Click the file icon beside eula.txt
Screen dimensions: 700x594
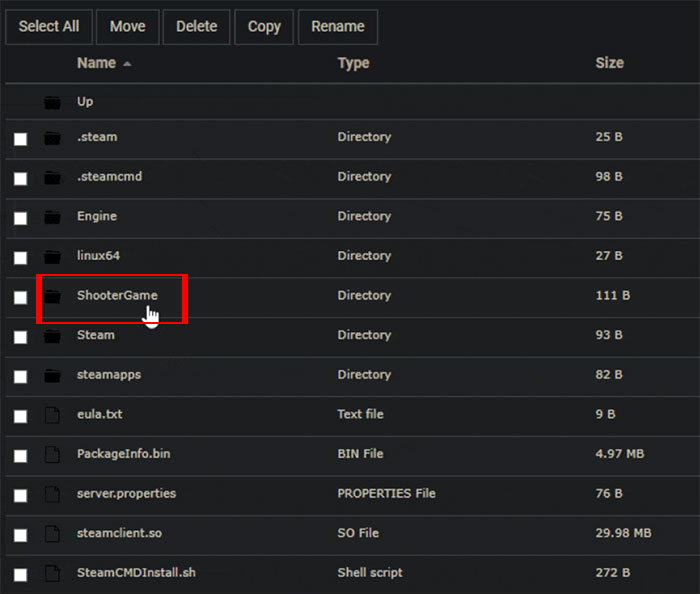(x=52, y=415)
